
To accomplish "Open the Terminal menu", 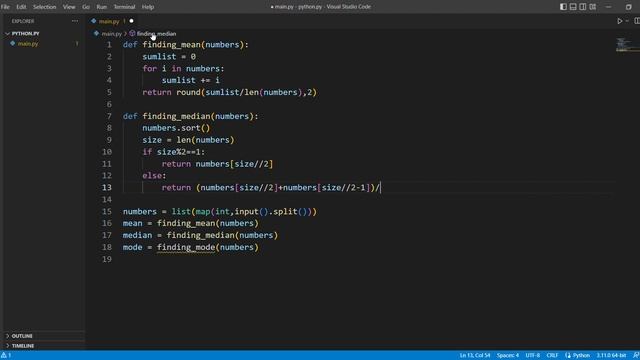I will [x=124, y=7].
